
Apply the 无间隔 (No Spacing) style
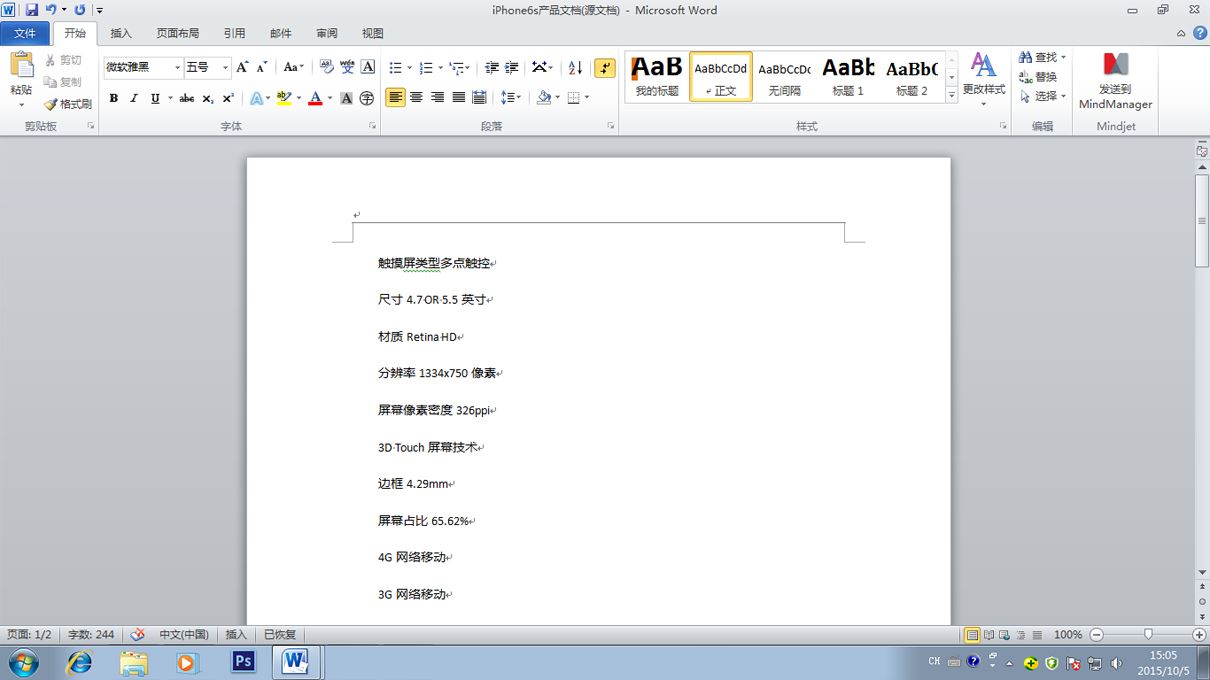click(785, 77)
